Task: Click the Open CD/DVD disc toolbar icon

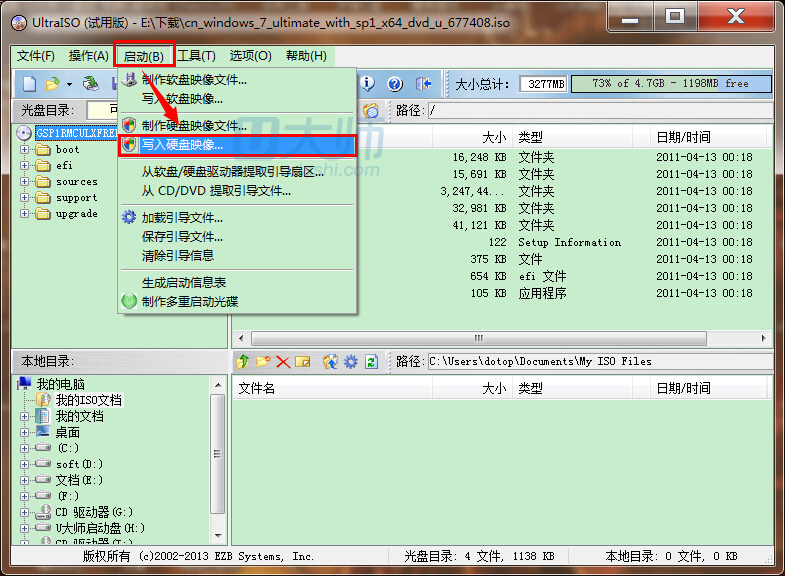Action: tap(91, 84)
